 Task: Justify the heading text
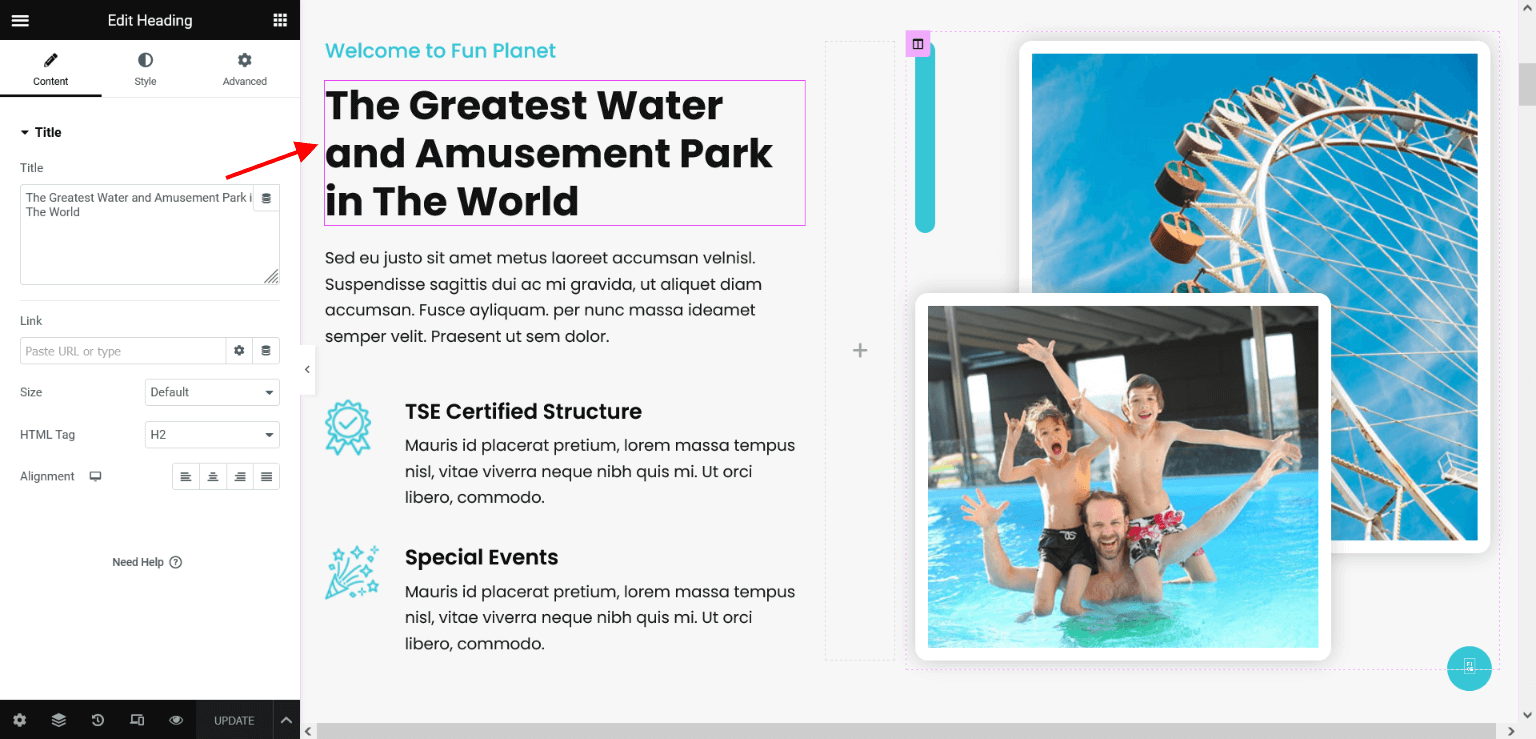tap(267, 477)
